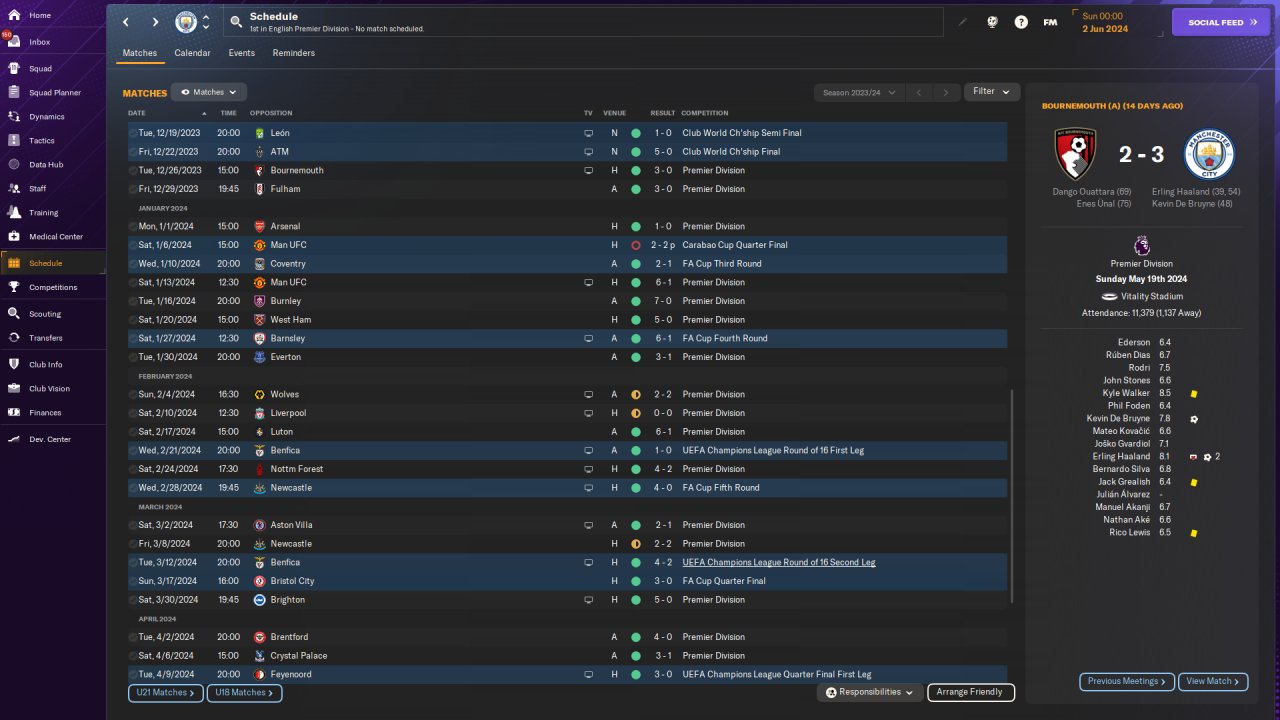Select the Liverpool match row
Screen dimensions: 1280x720
coord(567,413)
